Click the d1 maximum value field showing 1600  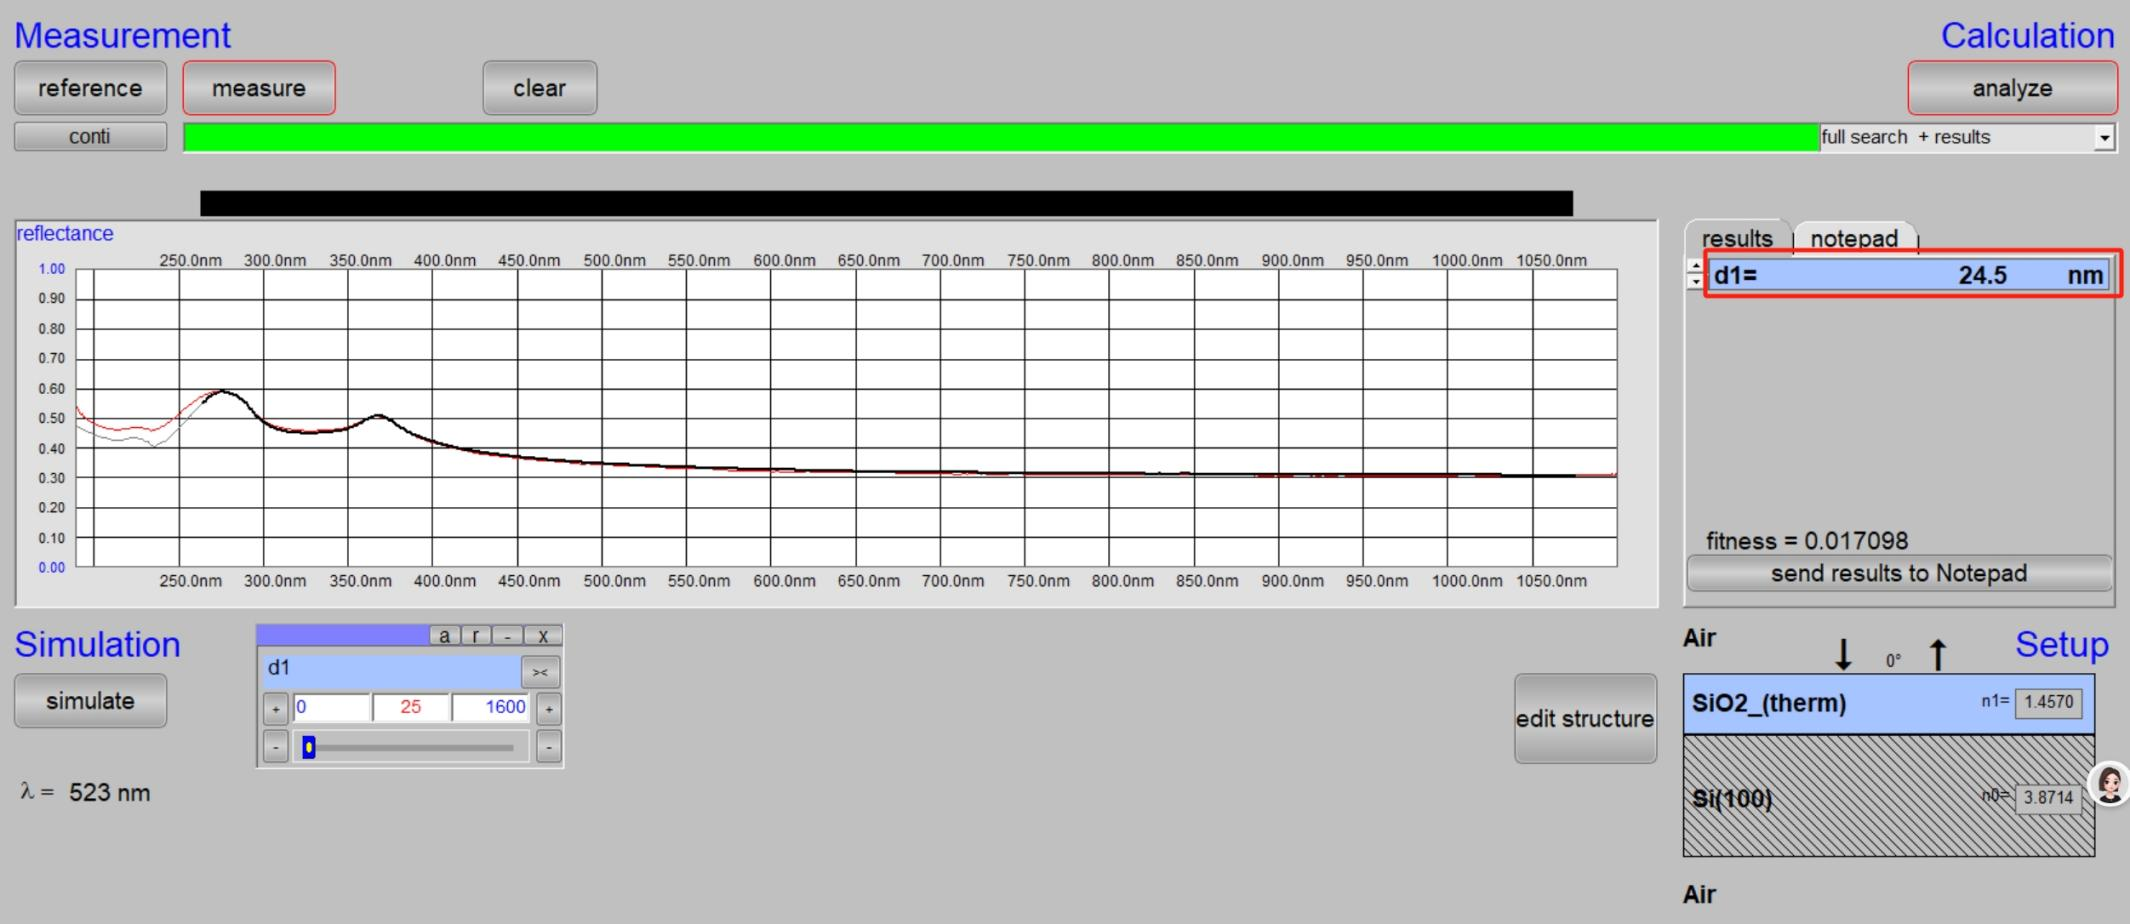(x=491, y=707)
